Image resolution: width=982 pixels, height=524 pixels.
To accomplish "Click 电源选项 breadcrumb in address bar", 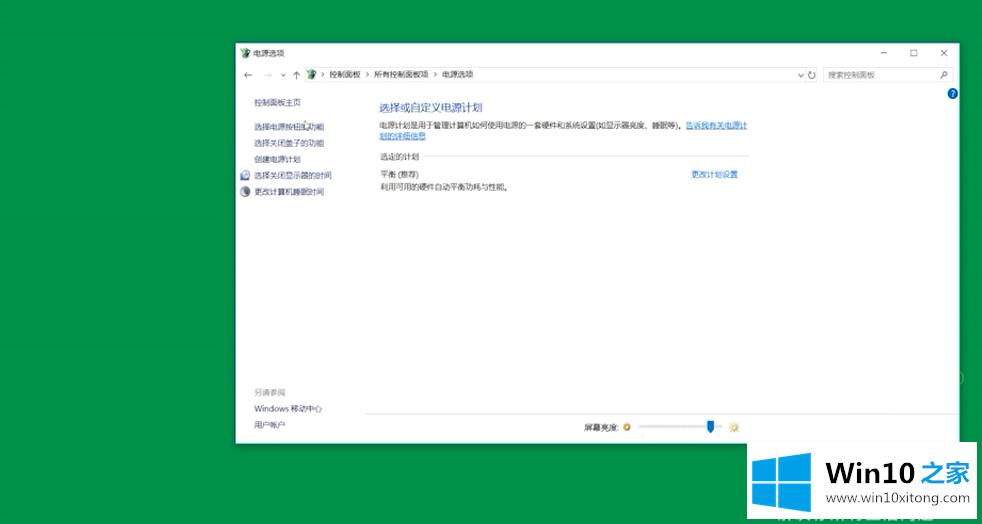I will point(458,74).
